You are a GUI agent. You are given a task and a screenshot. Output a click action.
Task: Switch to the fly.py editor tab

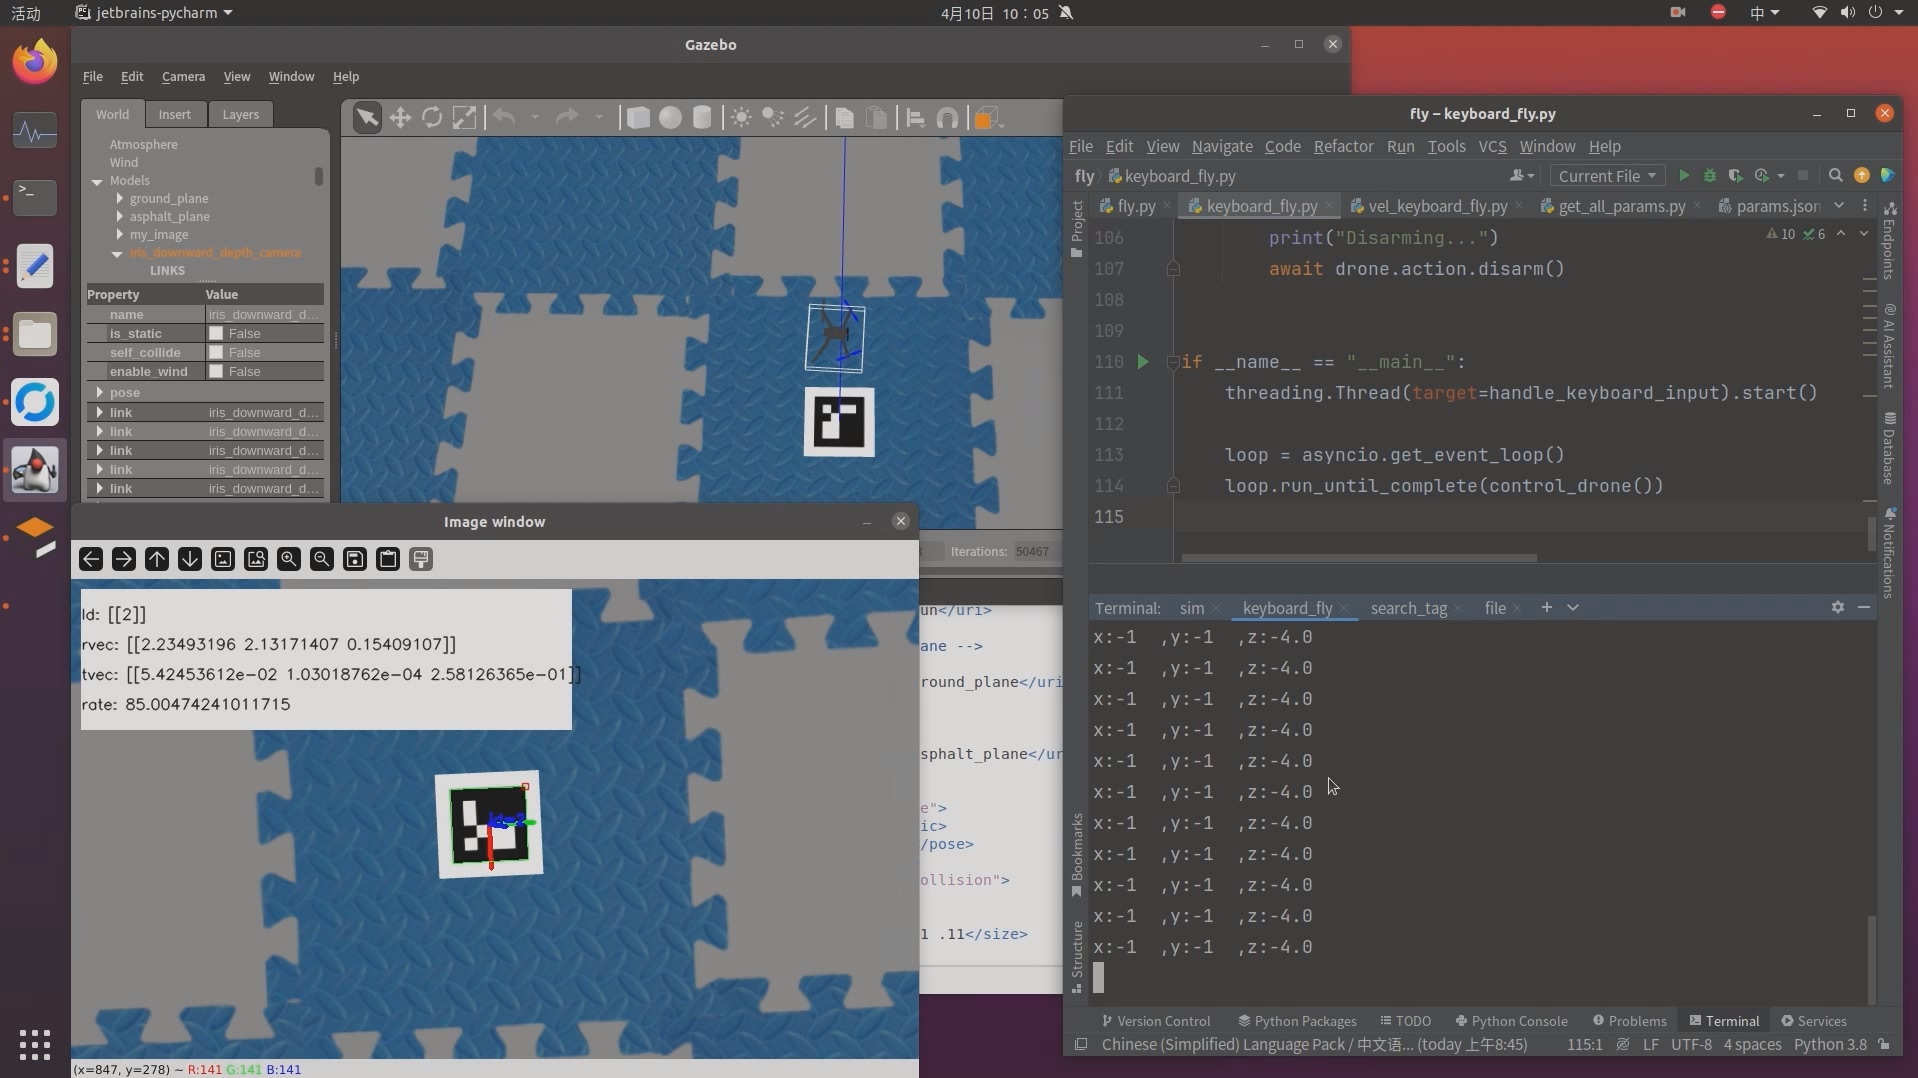[x=1136, y=206]
